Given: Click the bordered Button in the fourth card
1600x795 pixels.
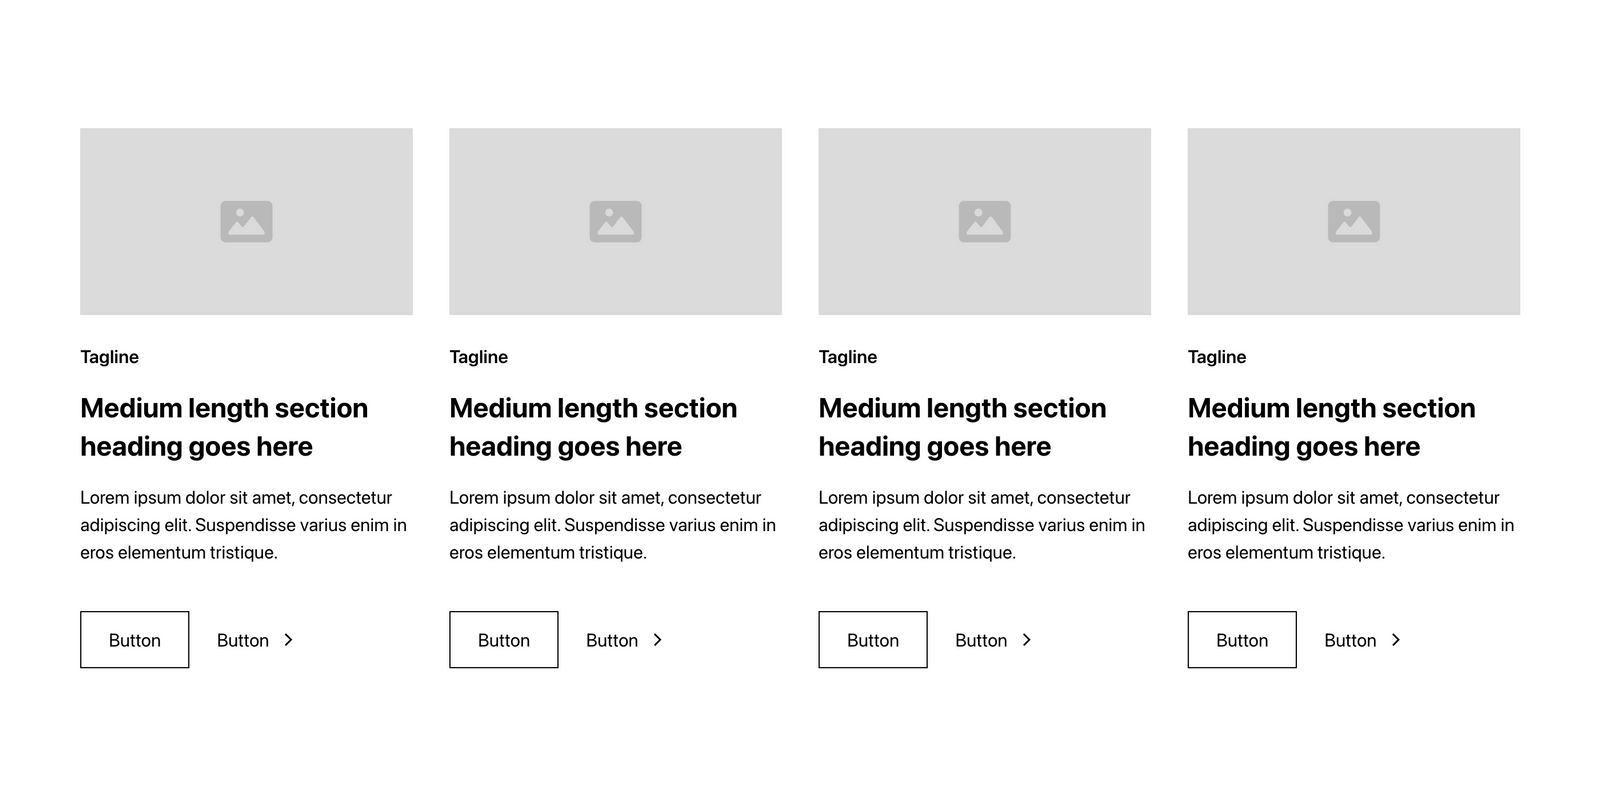Looking at the screenshot, I should point(1241,640).
